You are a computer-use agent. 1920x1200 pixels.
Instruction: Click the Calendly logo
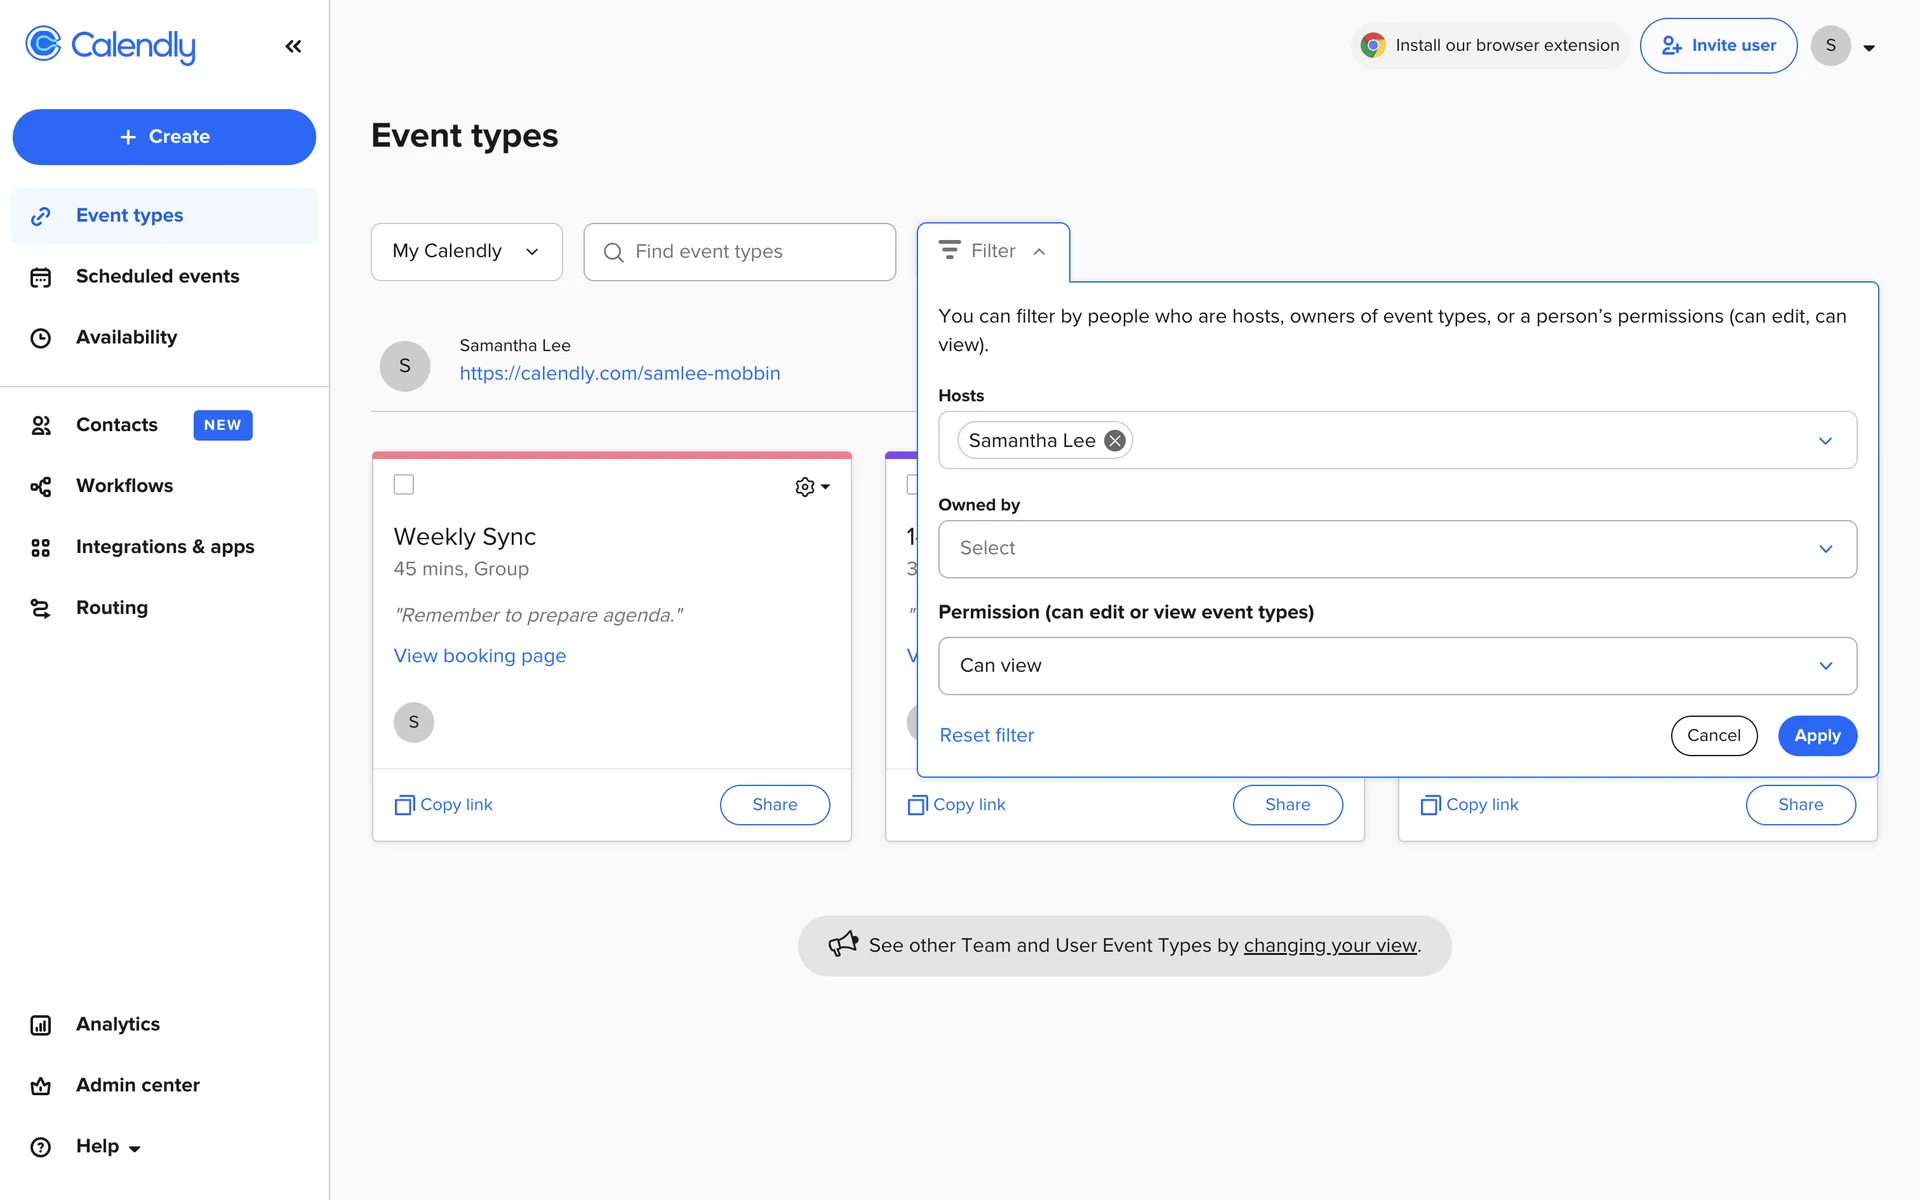(111, 45)
